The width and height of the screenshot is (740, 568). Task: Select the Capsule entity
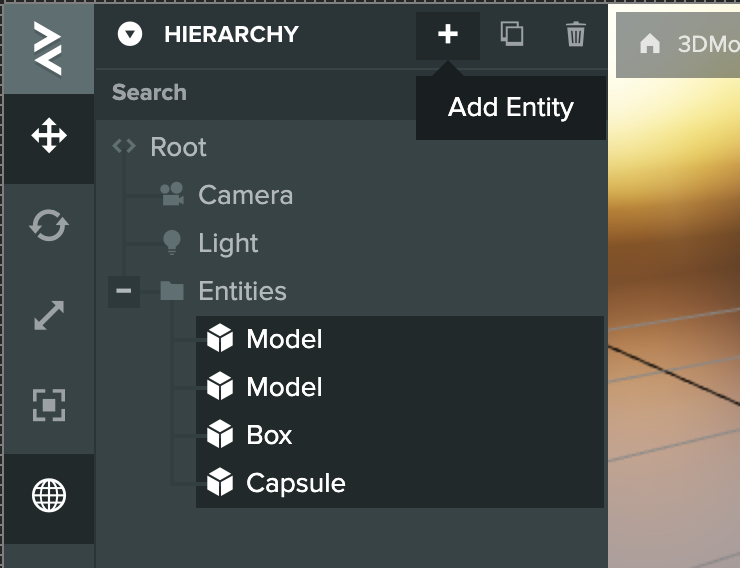pyautogui.click(x=295, y=483)
